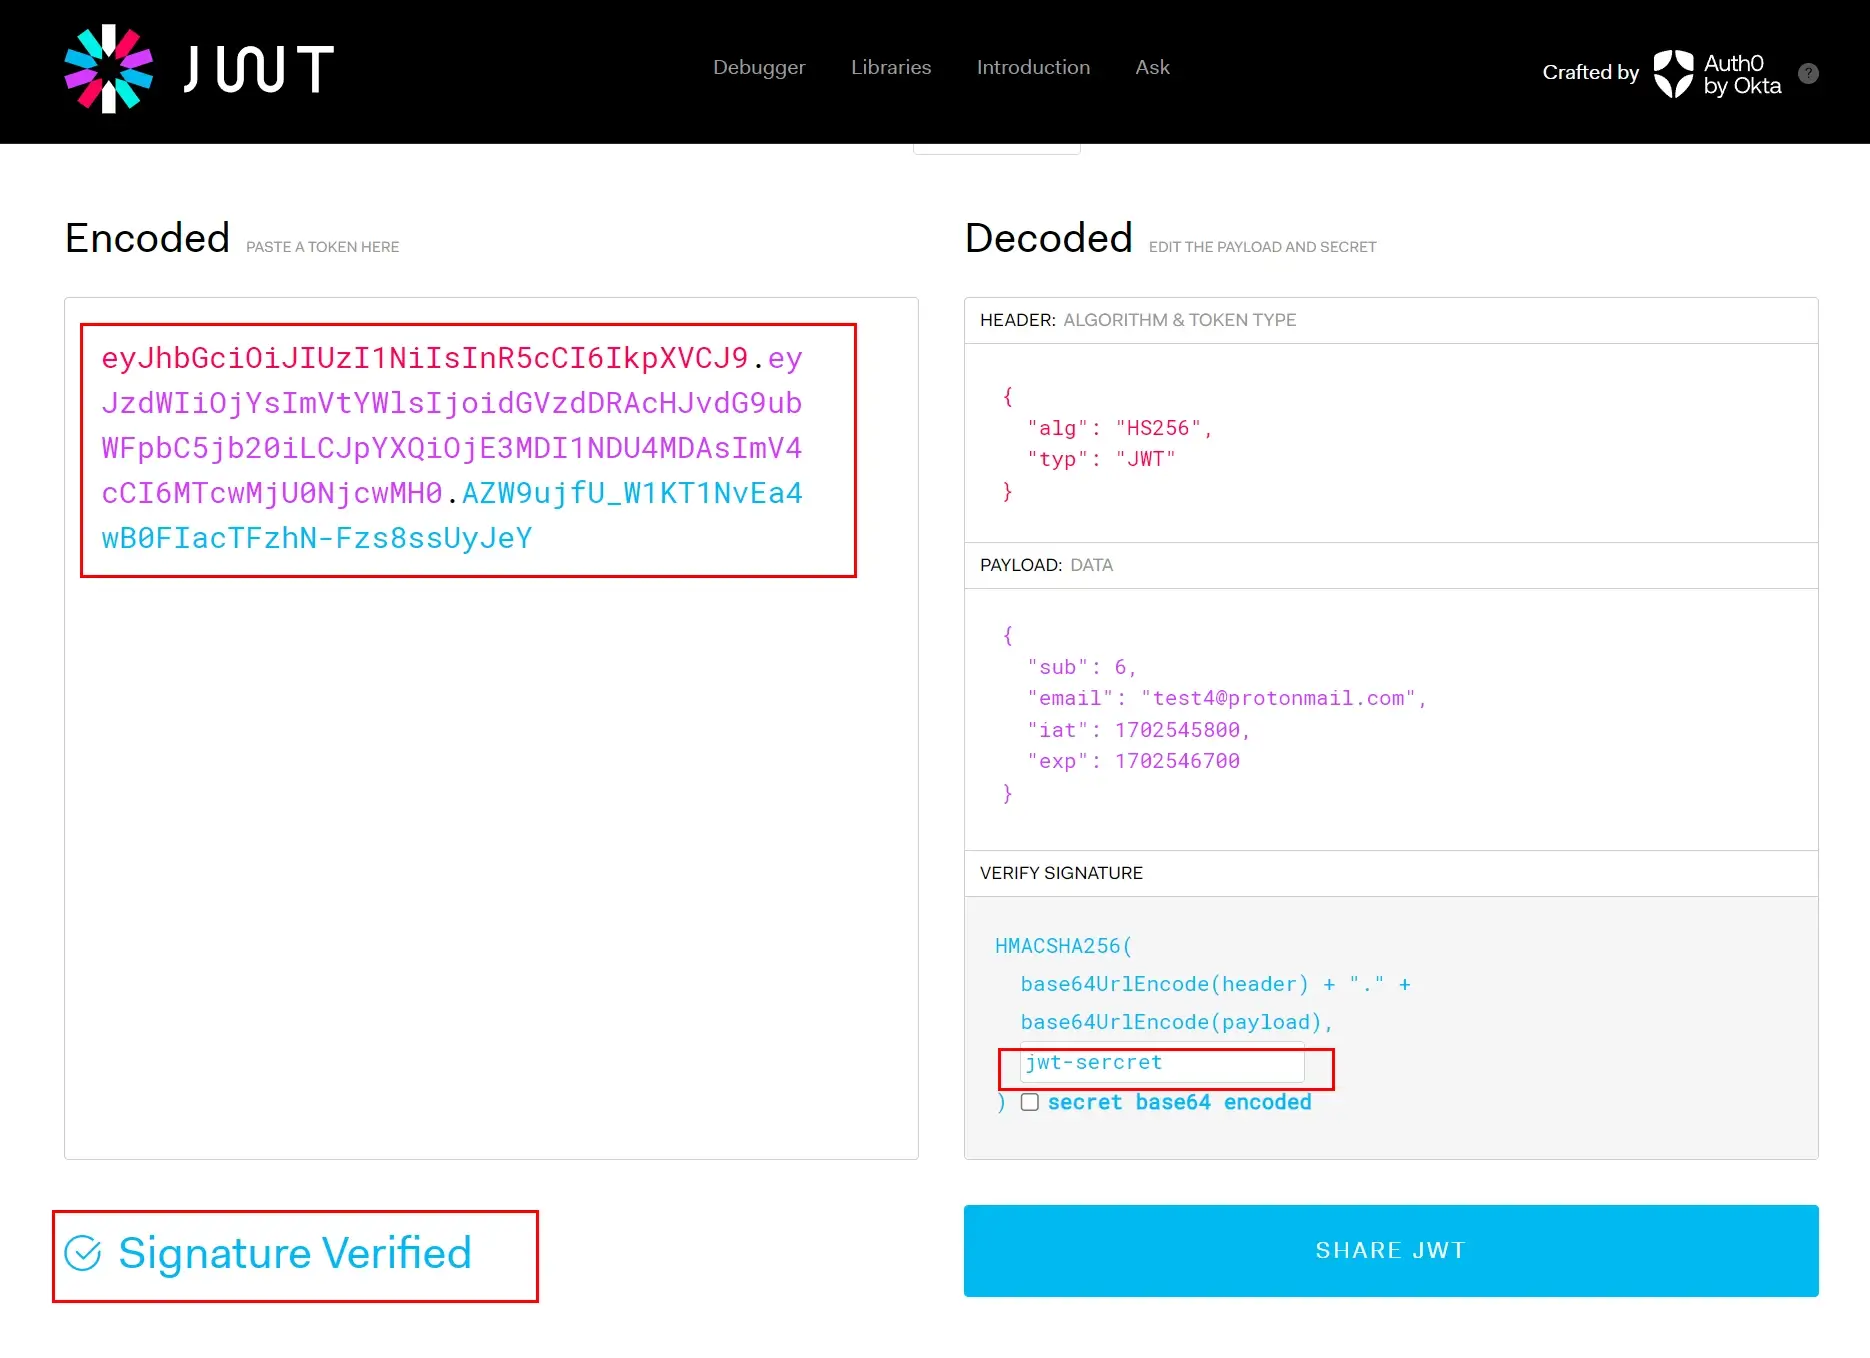
Task: Open the Debugger navigation item
Action: 759,67
